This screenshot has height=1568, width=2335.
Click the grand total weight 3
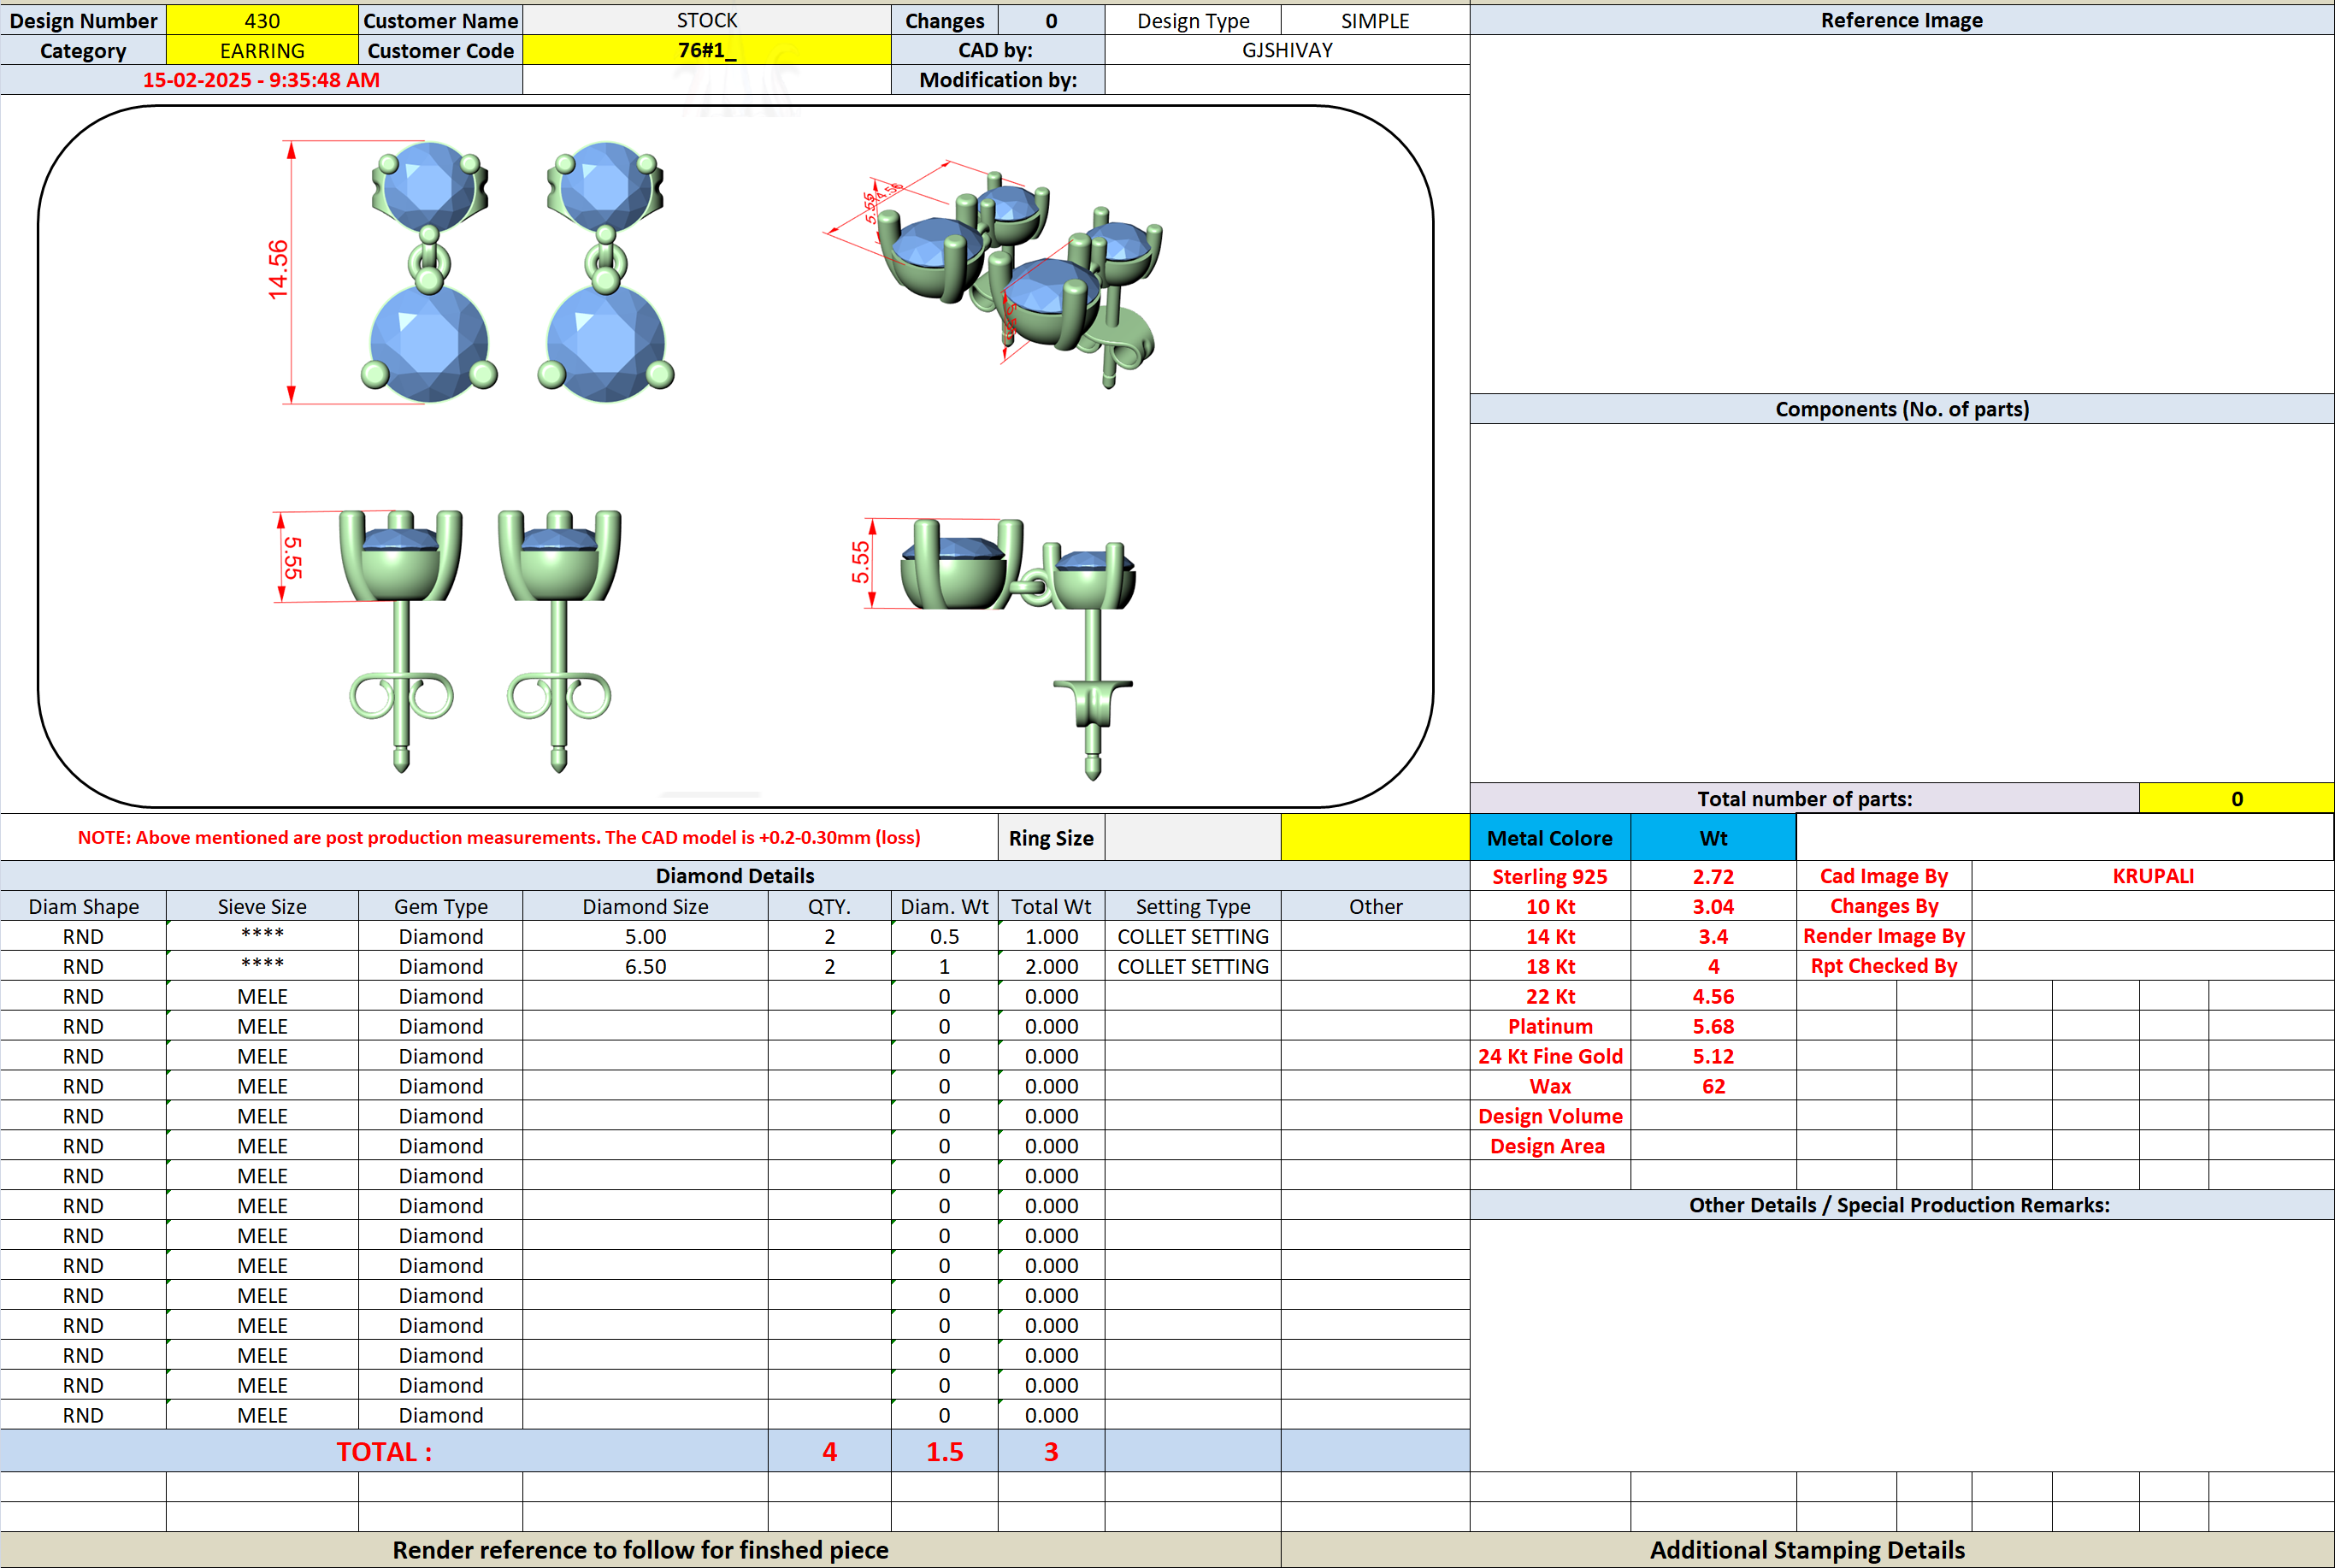tap(1051, 1451)
